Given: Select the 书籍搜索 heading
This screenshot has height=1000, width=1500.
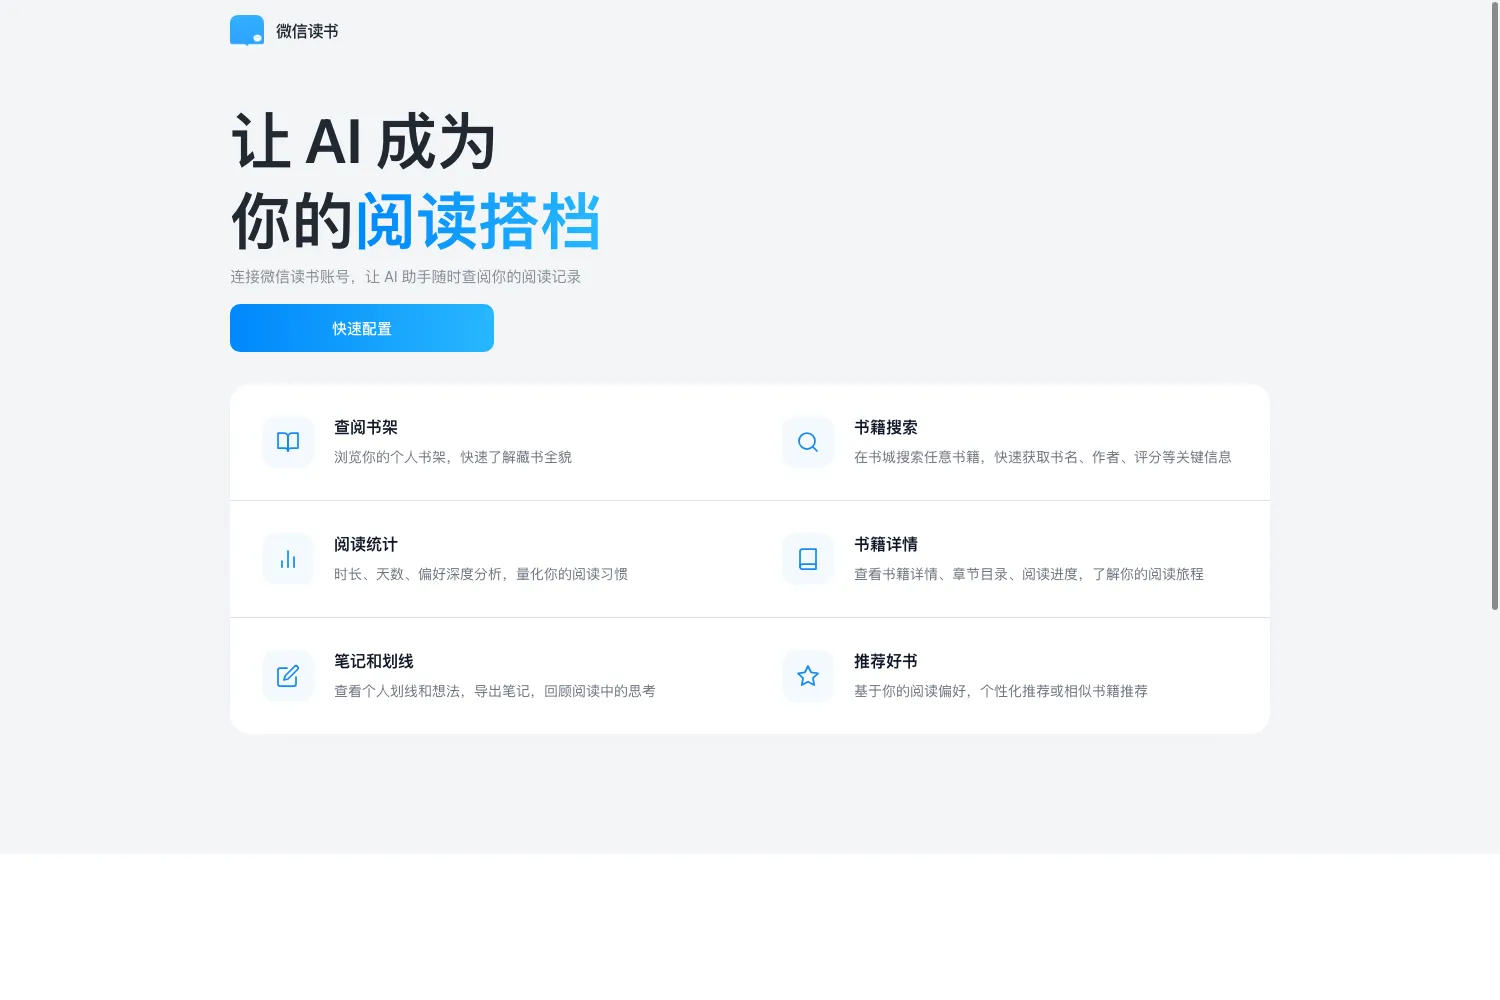Looking at the screenshot, I should coord(886,428).
